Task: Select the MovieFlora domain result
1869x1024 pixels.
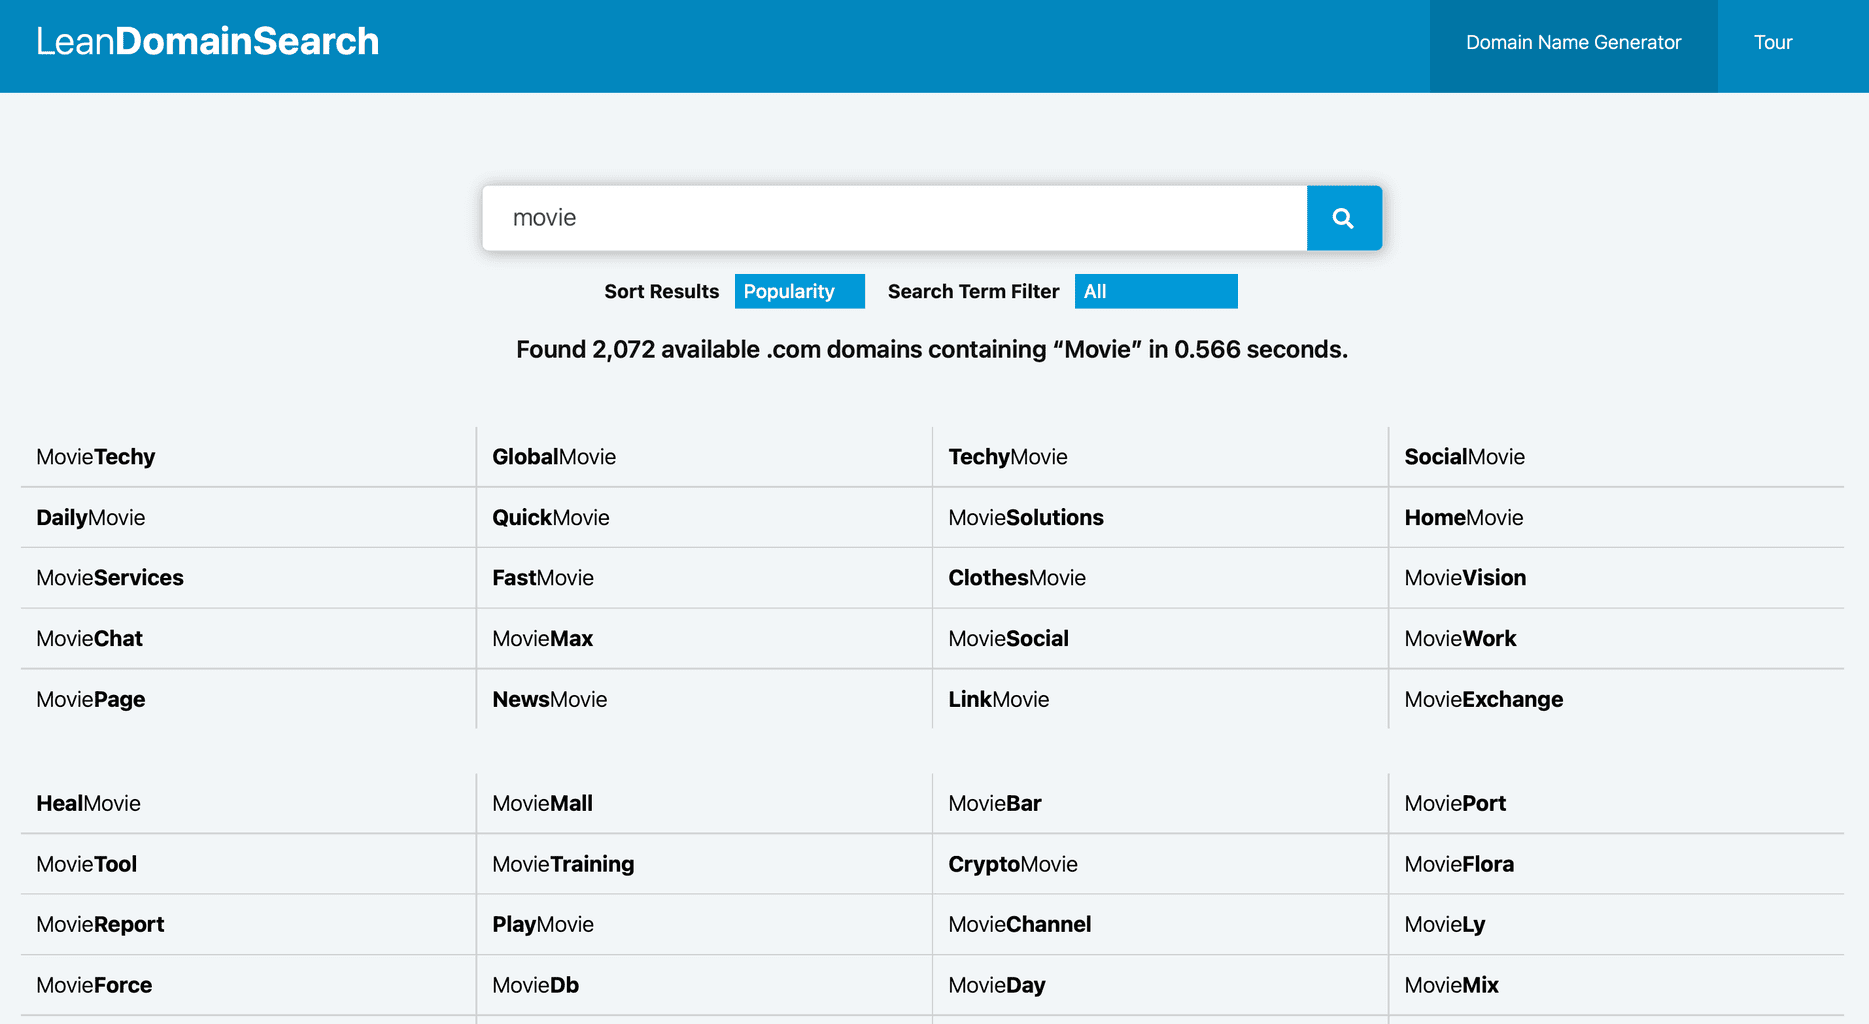Action: pyautogui.click(x=1459, y=865)
